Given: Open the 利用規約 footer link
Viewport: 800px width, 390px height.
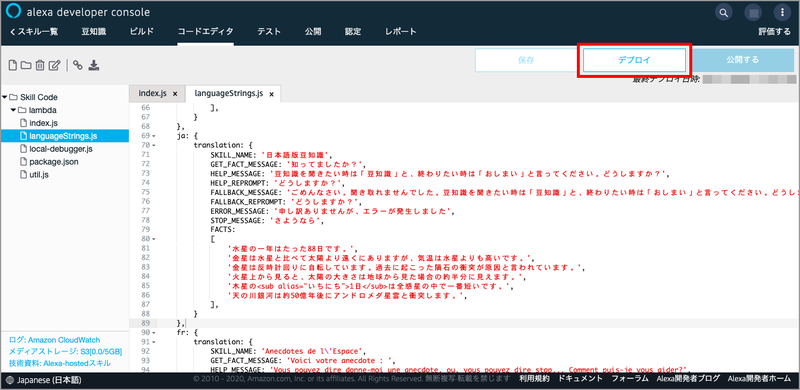Looking at the screenshot, I should pyautogui.click(x=534, y=379).
